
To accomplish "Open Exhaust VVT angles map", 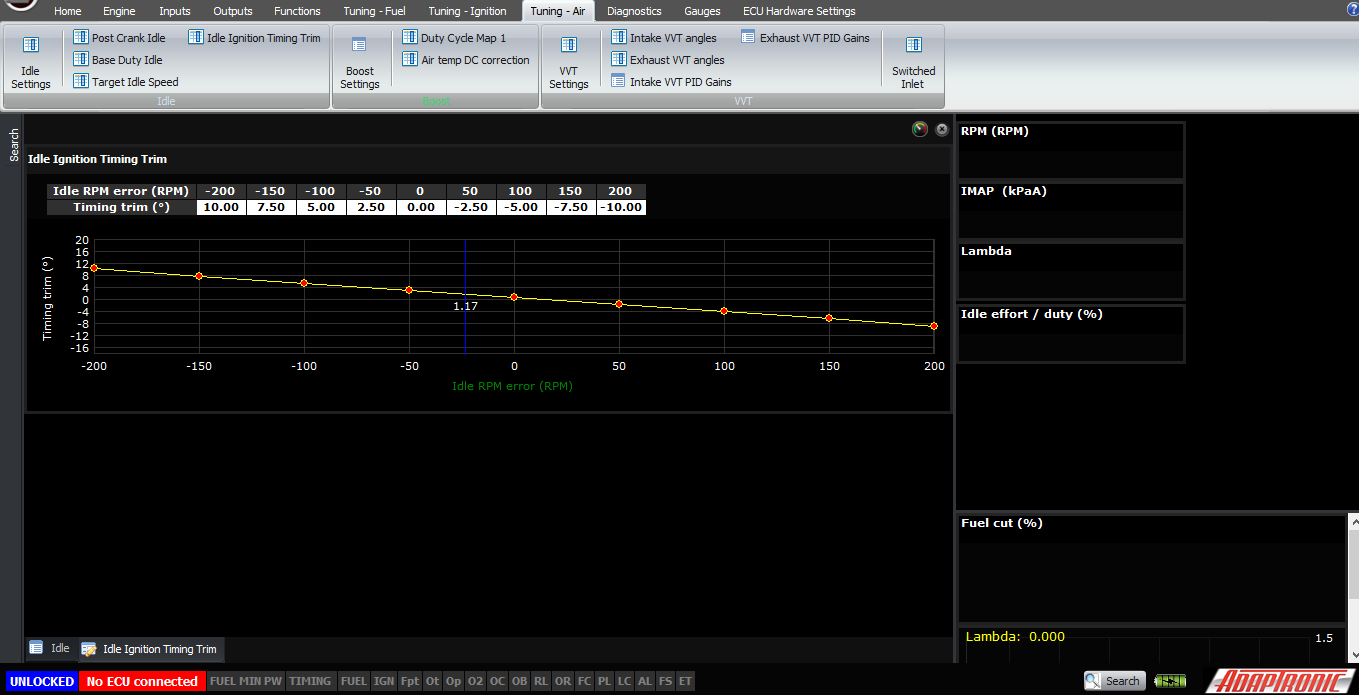I will pos(668,60).
